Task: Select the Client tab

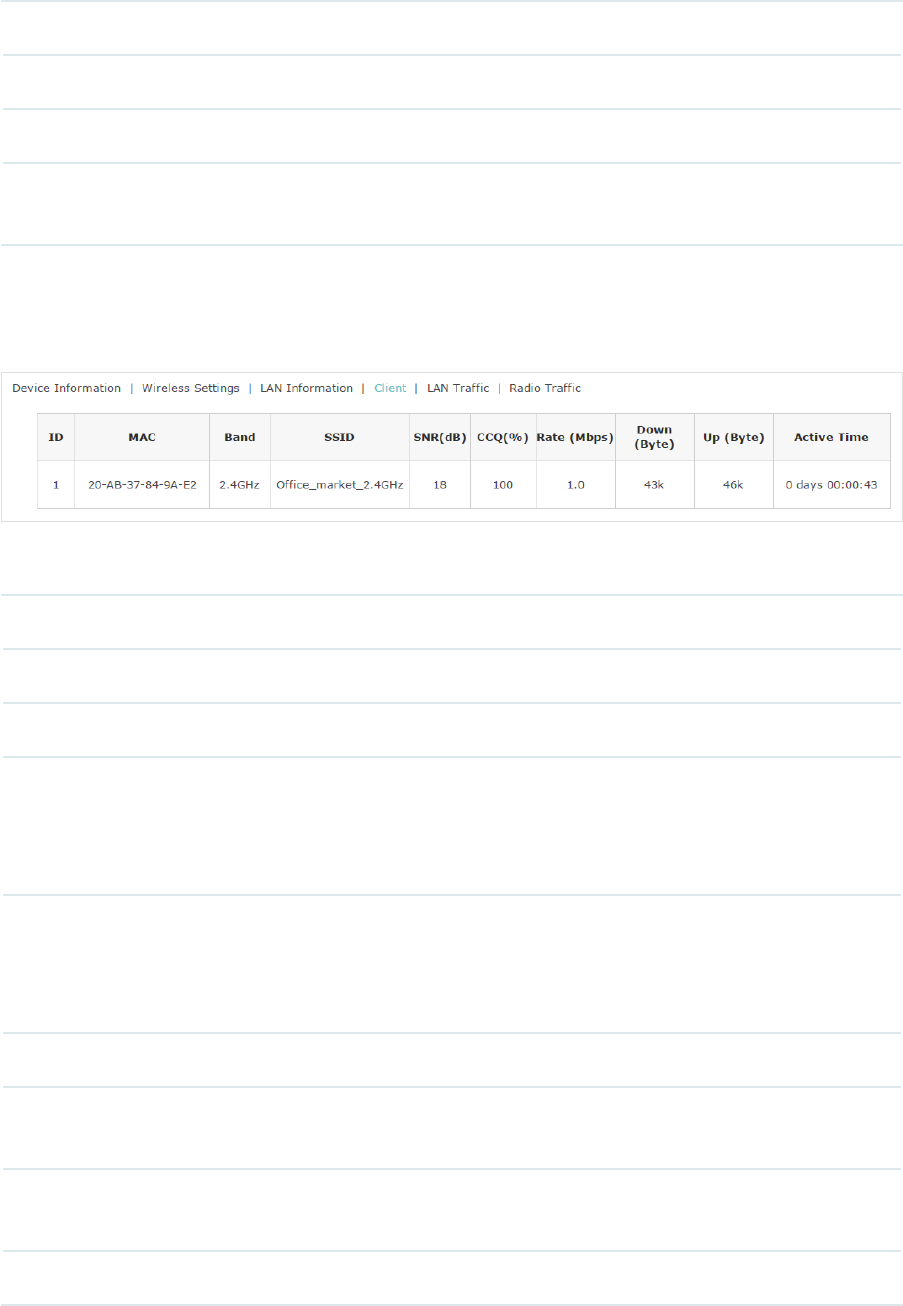Action: [390, 388]
